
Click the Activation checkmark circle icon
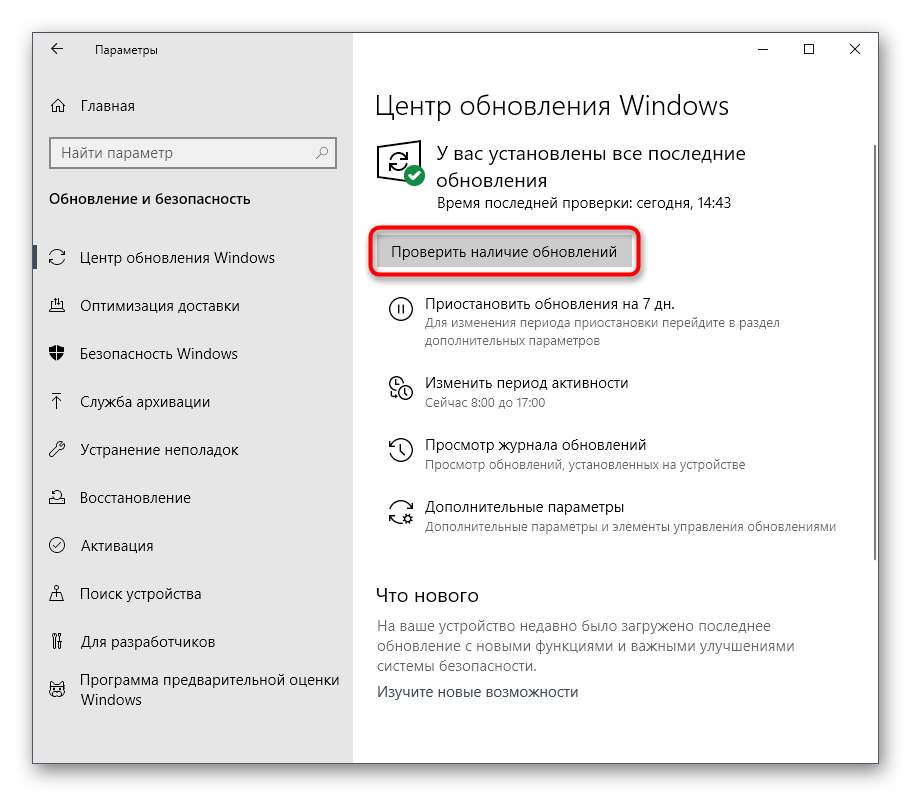[x=58, y=546]
